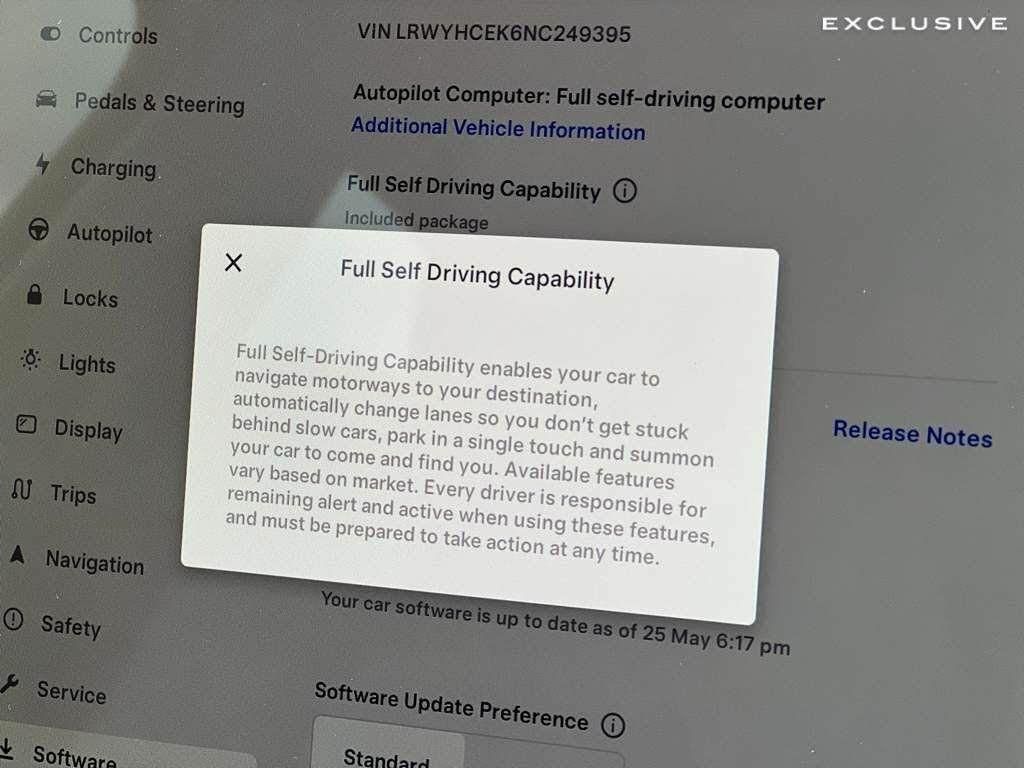Open the Controls toggle icon

(50, 33)
